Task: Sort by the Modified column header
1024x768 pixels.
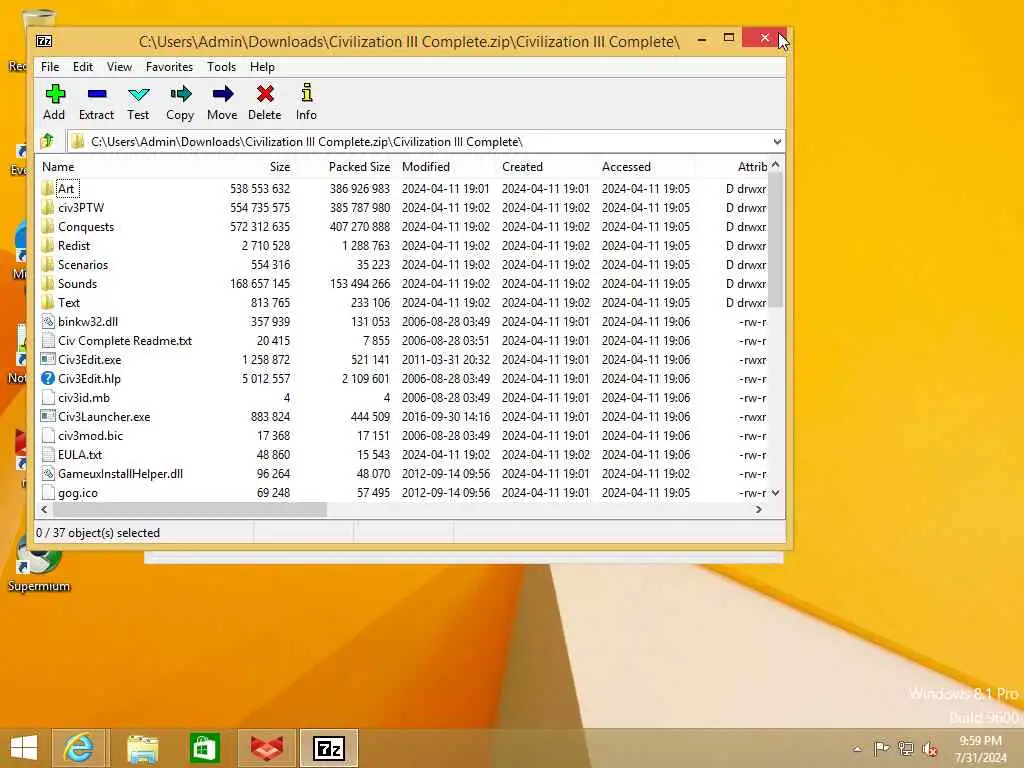Action: click(x=426, y=167)
